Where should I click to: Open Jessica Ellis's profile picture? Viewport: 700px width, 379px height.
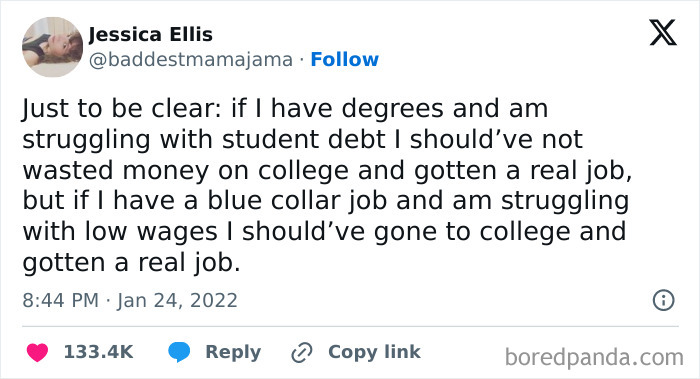pos(52,47)
